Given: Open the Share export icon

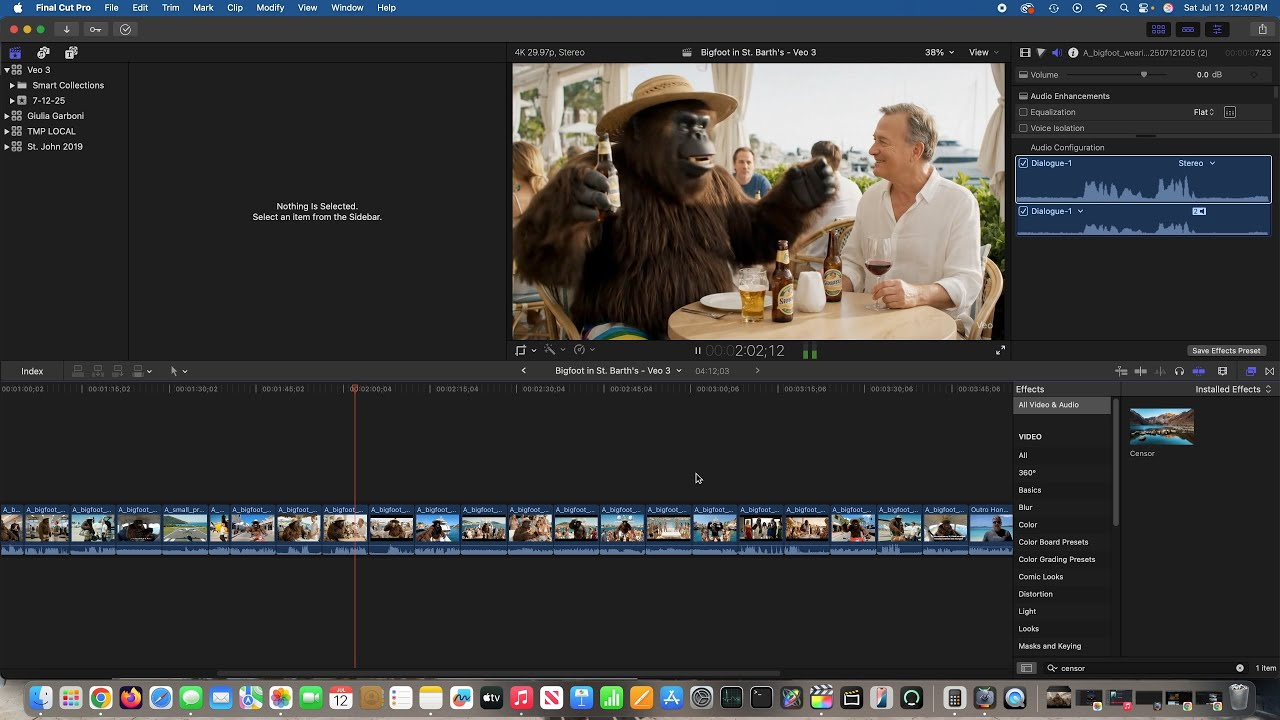Looking at the screenshot, I should tap(1262, 29).
